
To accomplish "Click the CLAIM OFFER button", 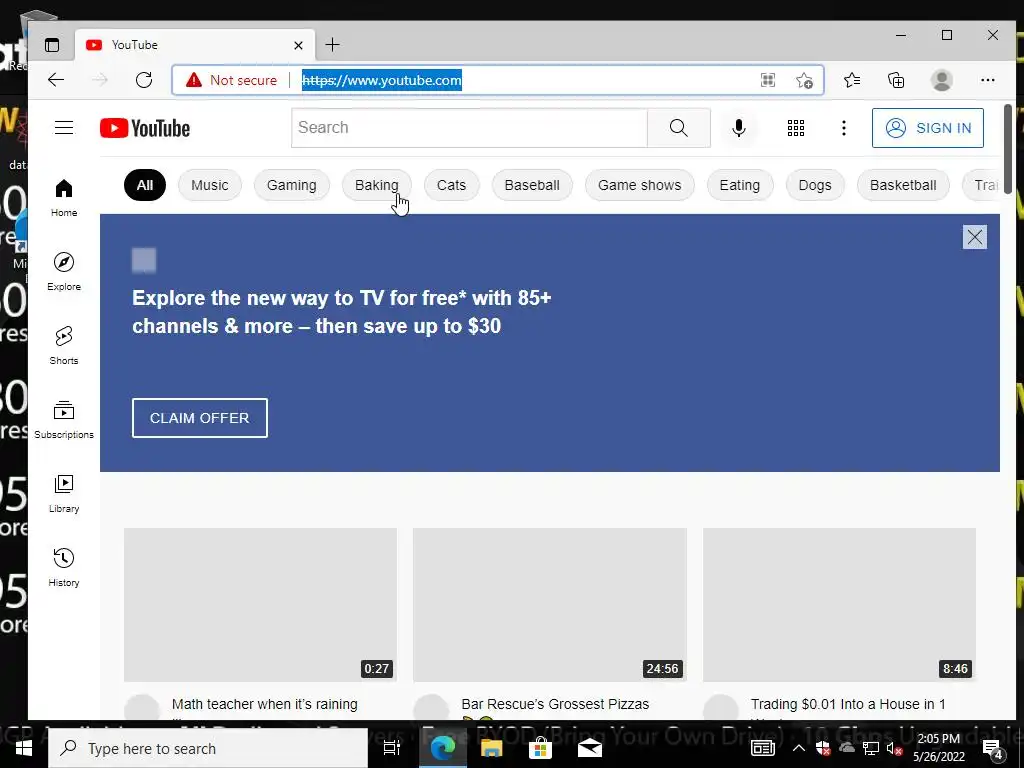I will click(200, 418).
